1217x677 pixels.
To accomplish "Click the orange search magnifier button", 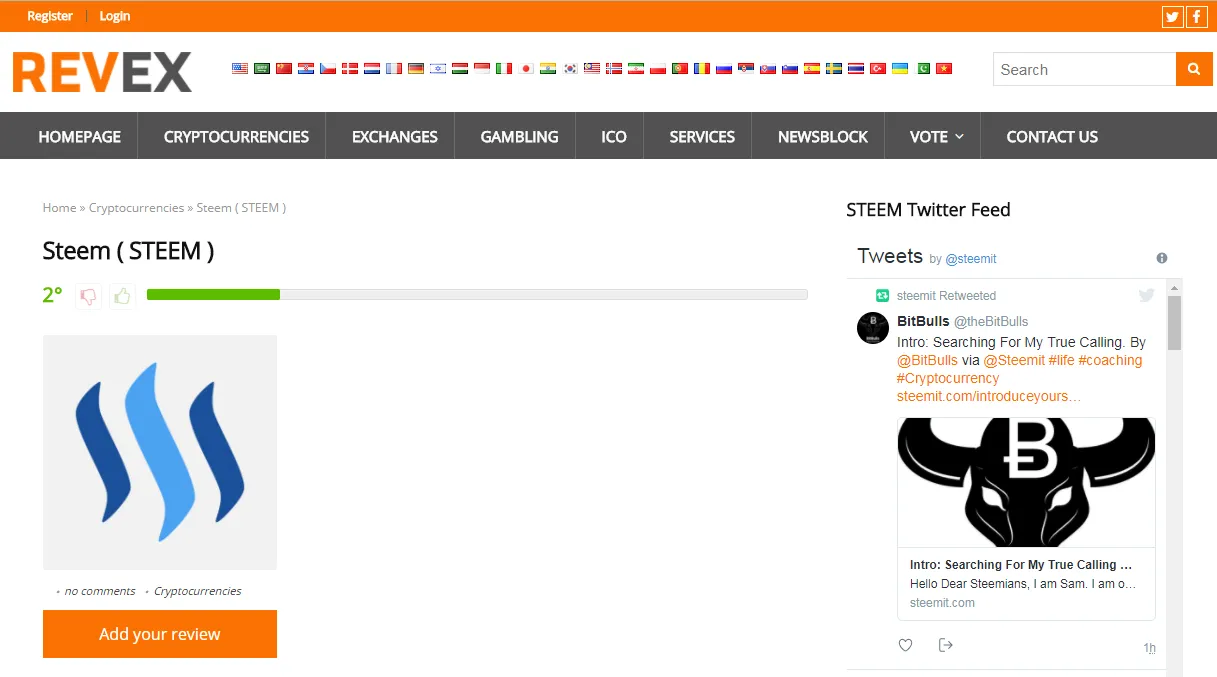I will click(x=1194, y=69).
